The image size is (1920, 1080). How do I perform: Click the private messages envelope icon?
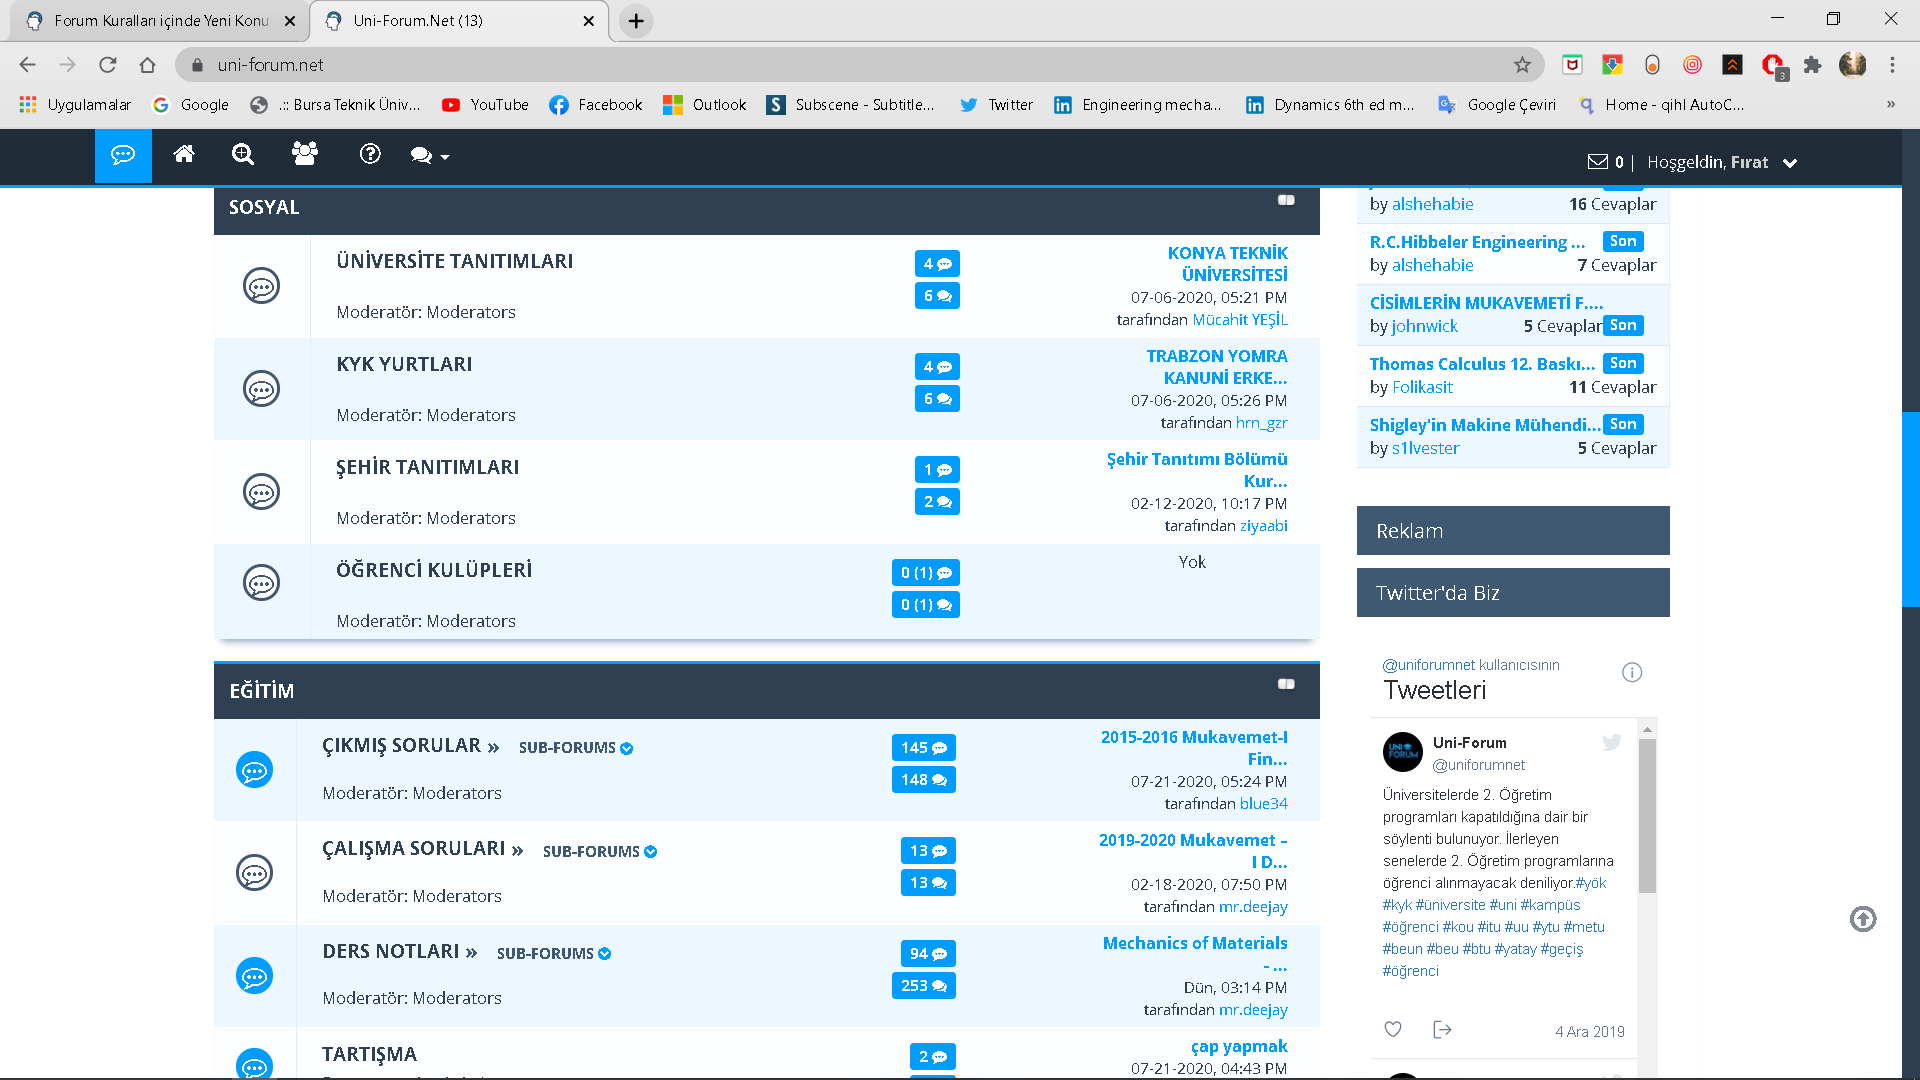tap(1598, 162)
